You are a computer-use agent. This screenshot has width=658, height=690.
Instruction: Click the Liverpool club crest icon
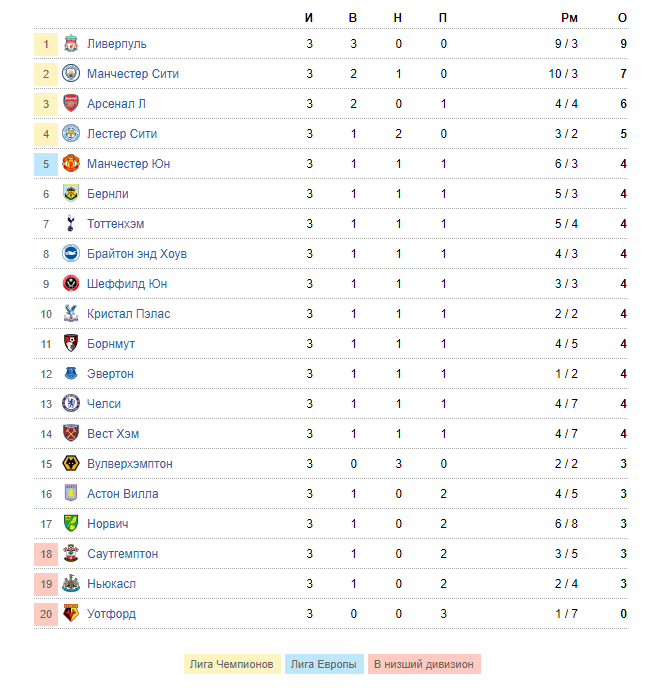click(71, 44)
